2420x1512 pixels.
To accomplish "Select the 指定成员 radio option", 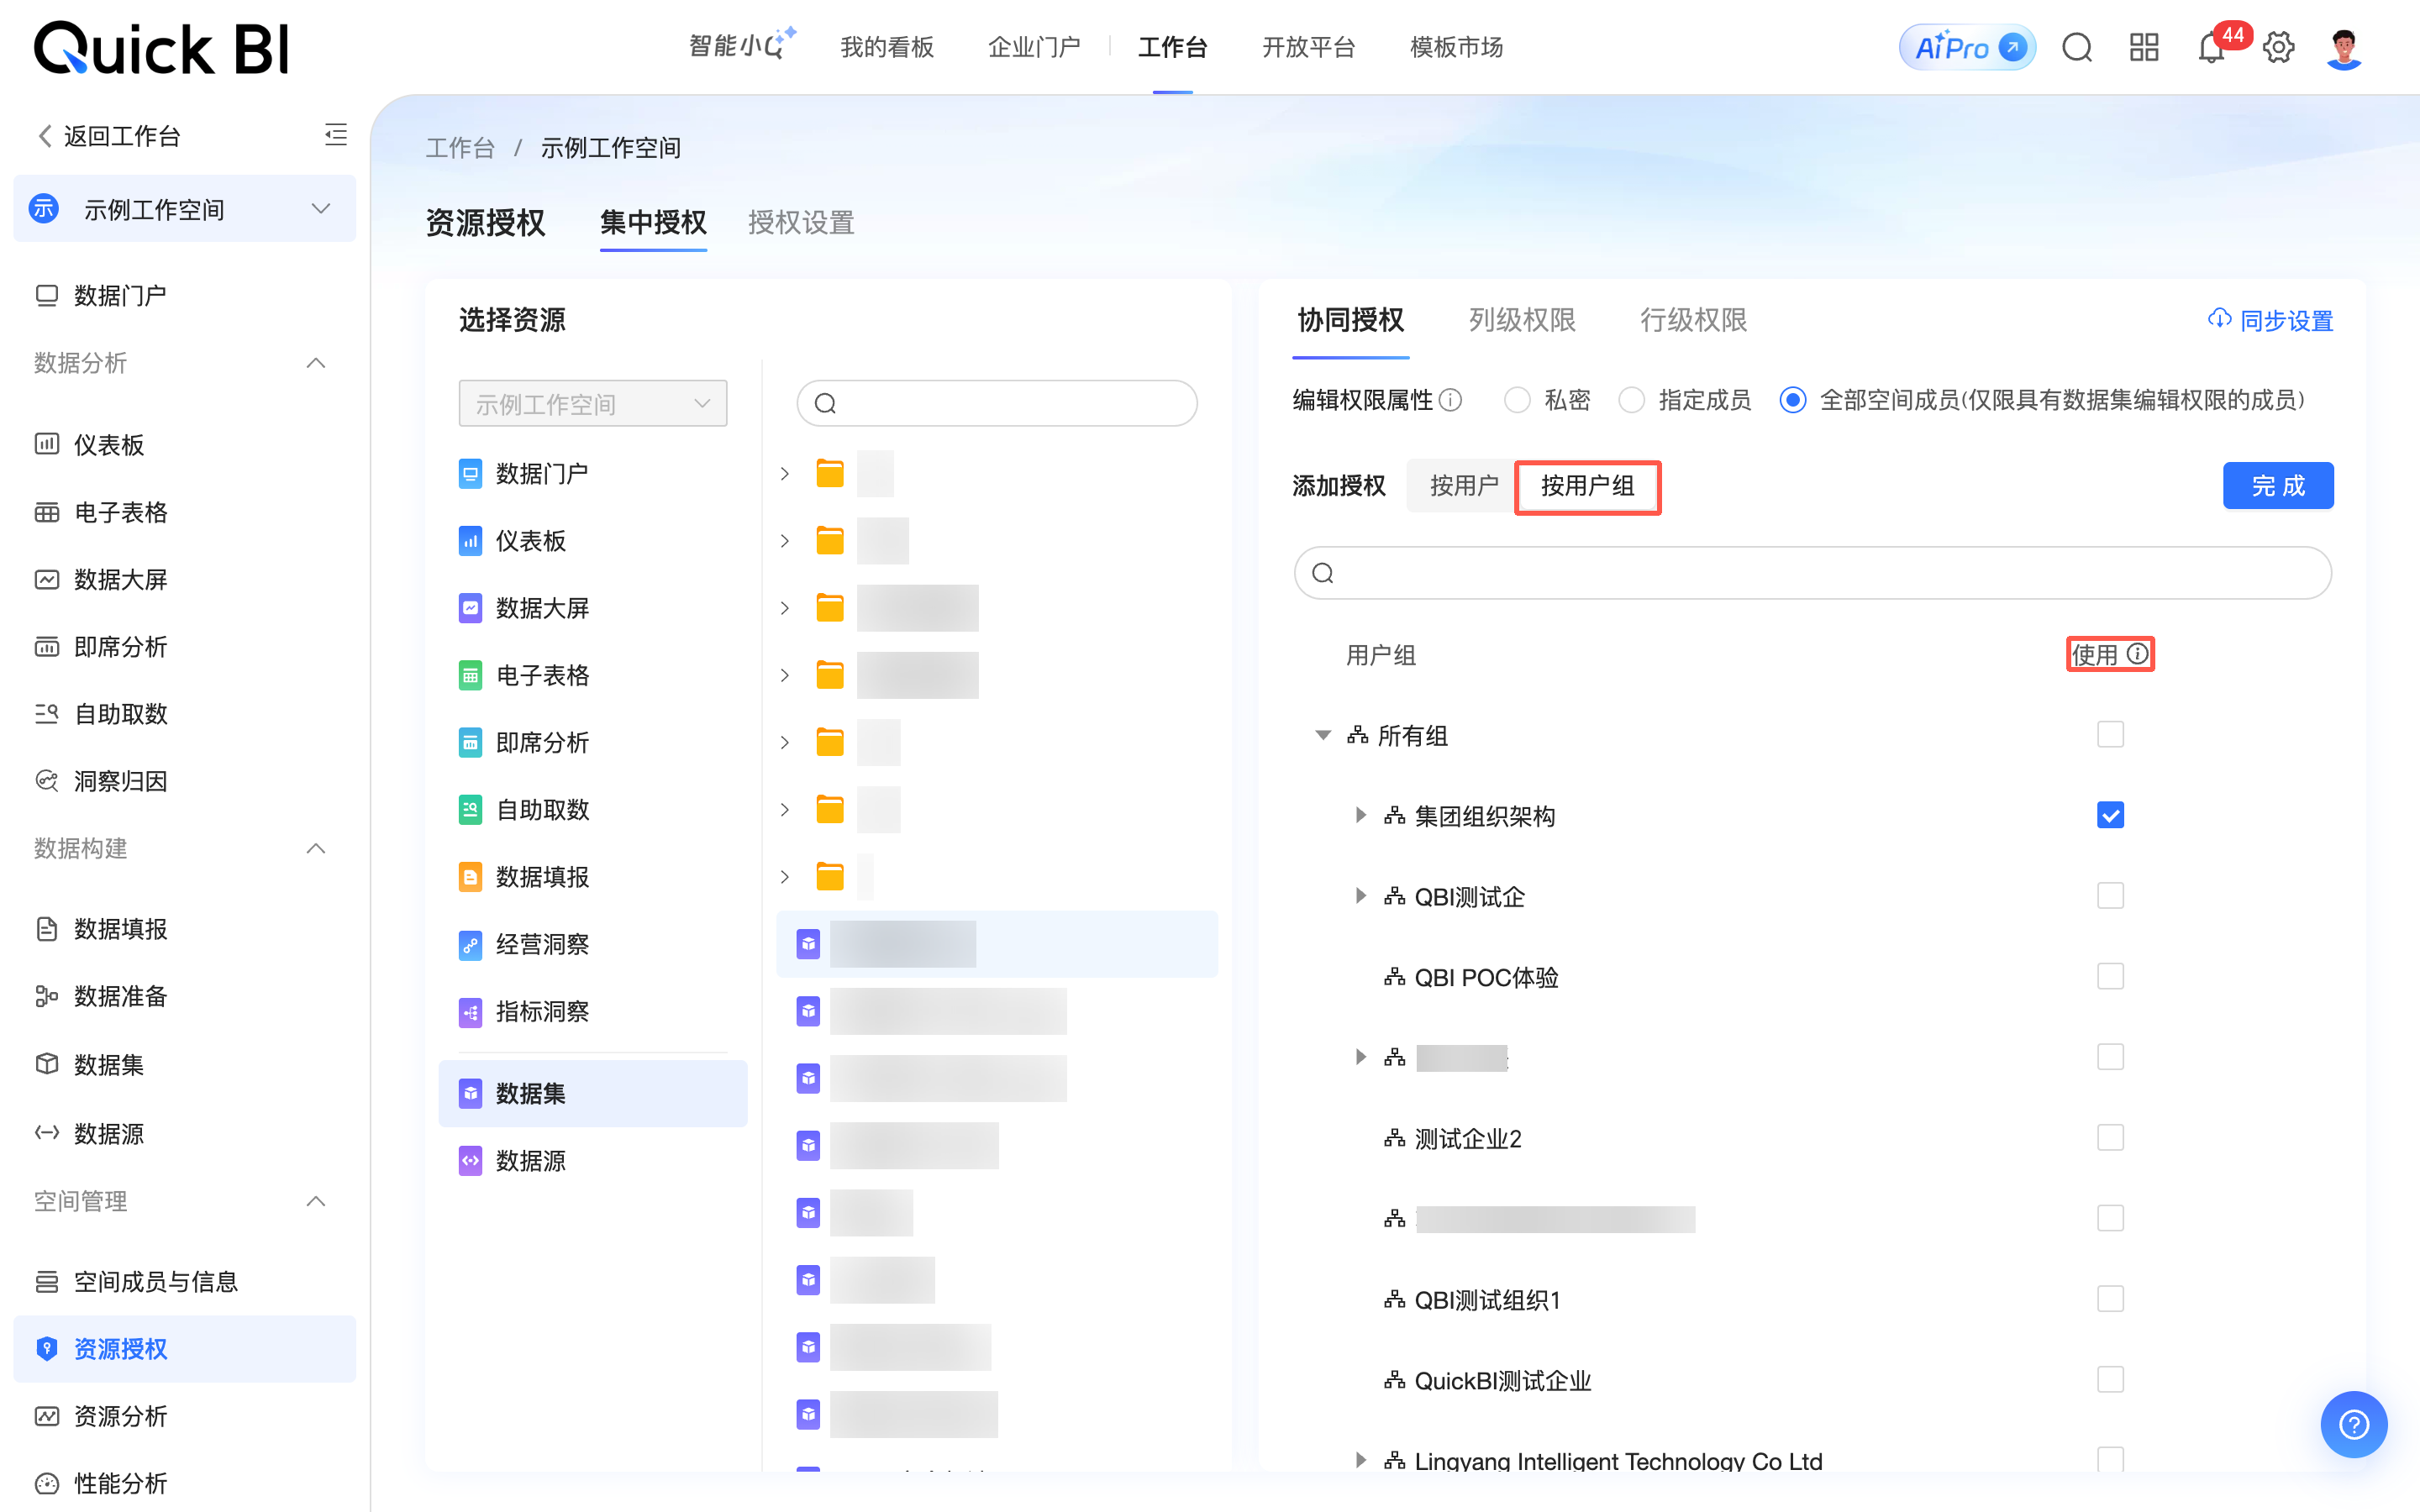I will [x=1632, y=400].
